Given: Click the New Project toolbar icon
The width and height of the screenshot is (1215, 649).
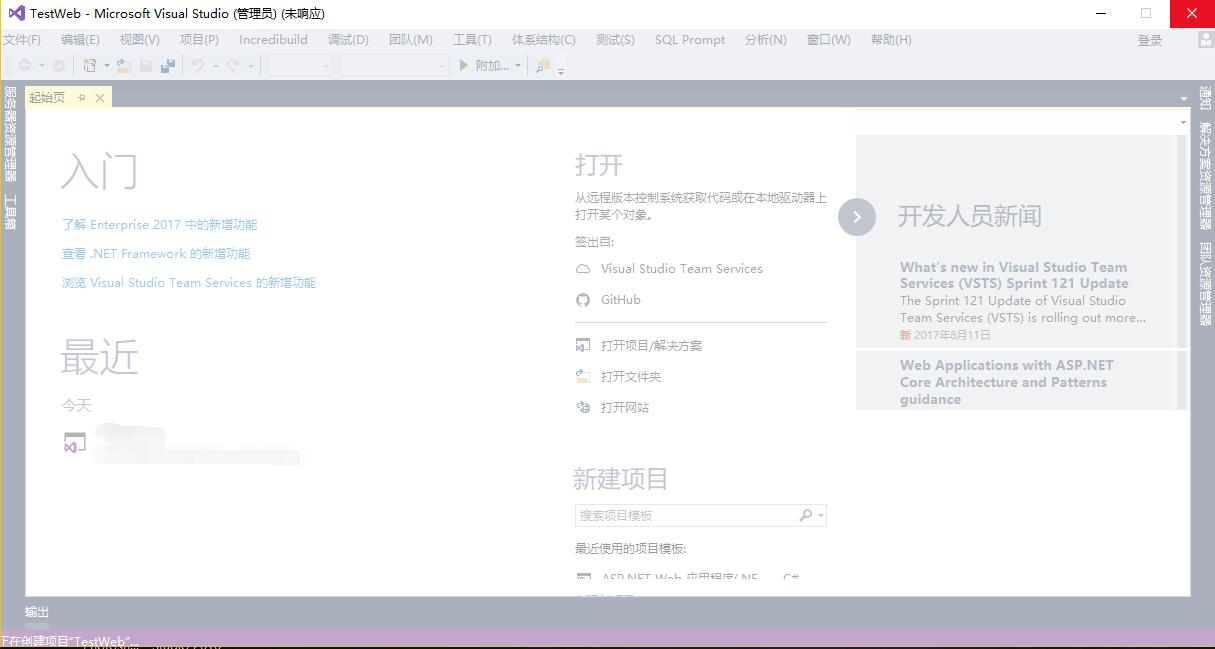Looking at the screenshot, I should 90,66.
